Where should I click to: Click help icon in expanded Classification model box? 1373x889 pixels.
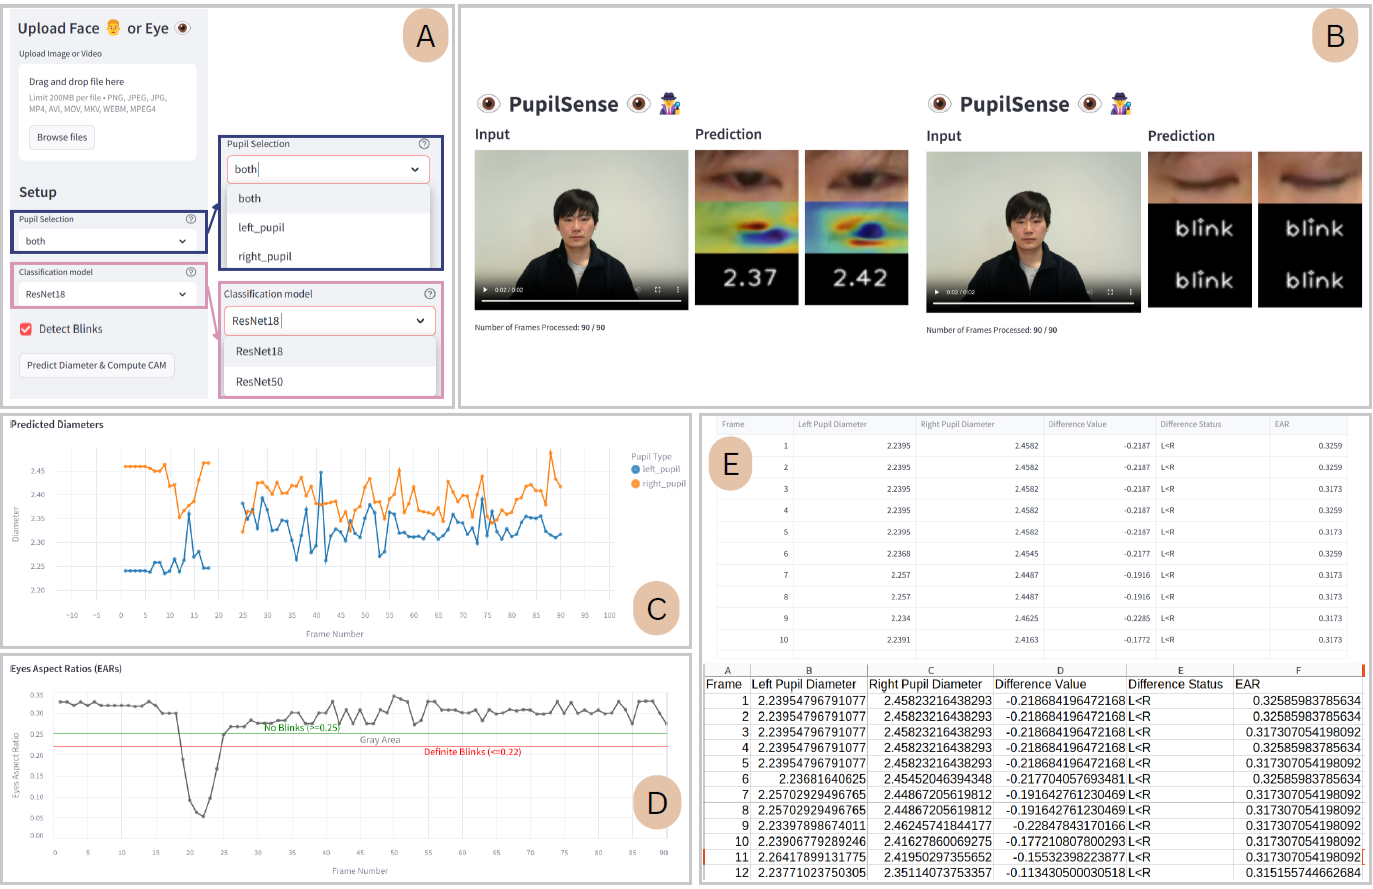coord(430,294)
